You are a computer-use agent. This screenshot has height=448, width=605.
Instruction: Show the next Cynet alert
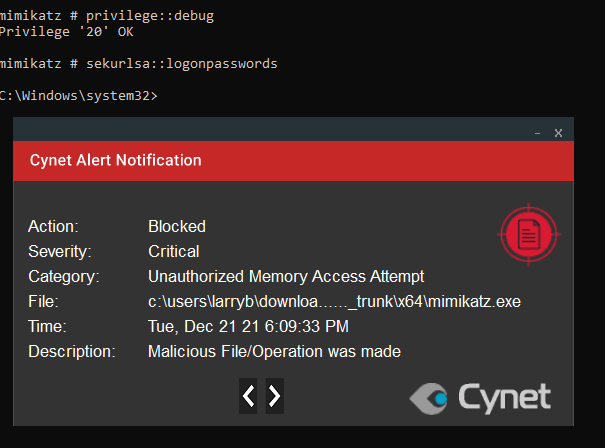click(x=275, y=396)
